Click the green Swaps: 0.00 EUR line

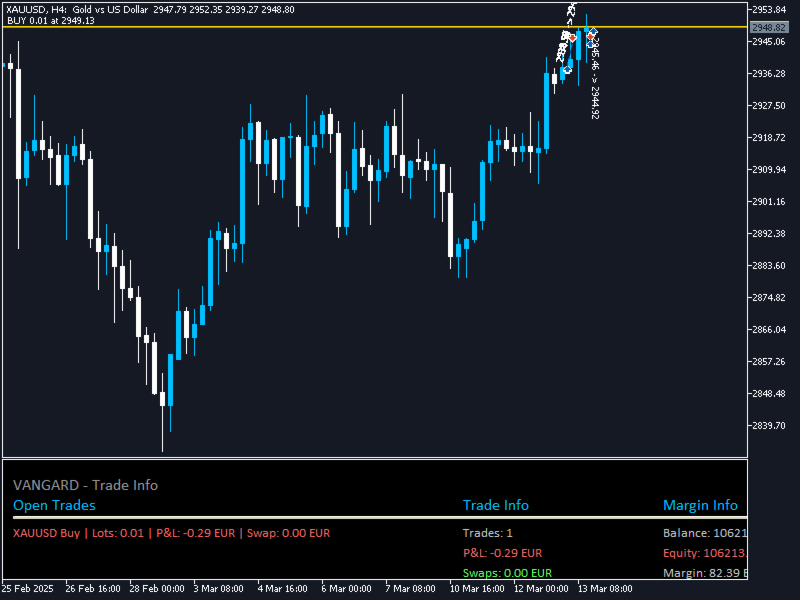pyautogui.click(x=507, y=573)
